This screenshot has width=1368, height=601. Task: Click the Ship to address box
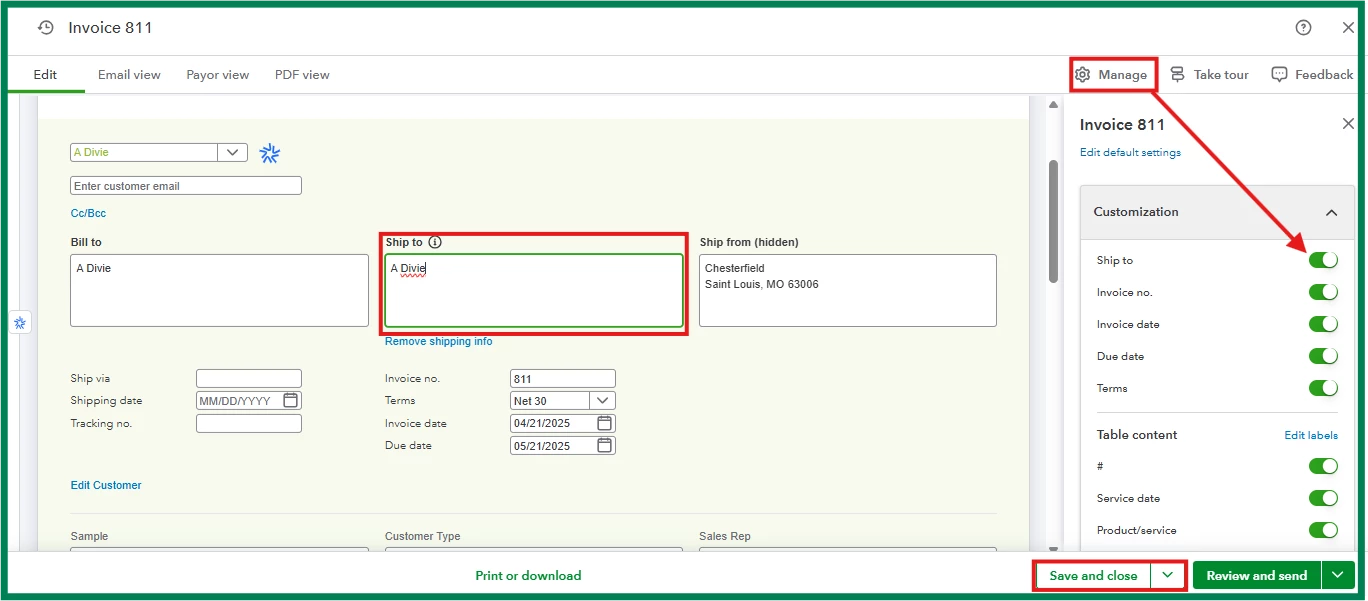(x=534, y=290)
